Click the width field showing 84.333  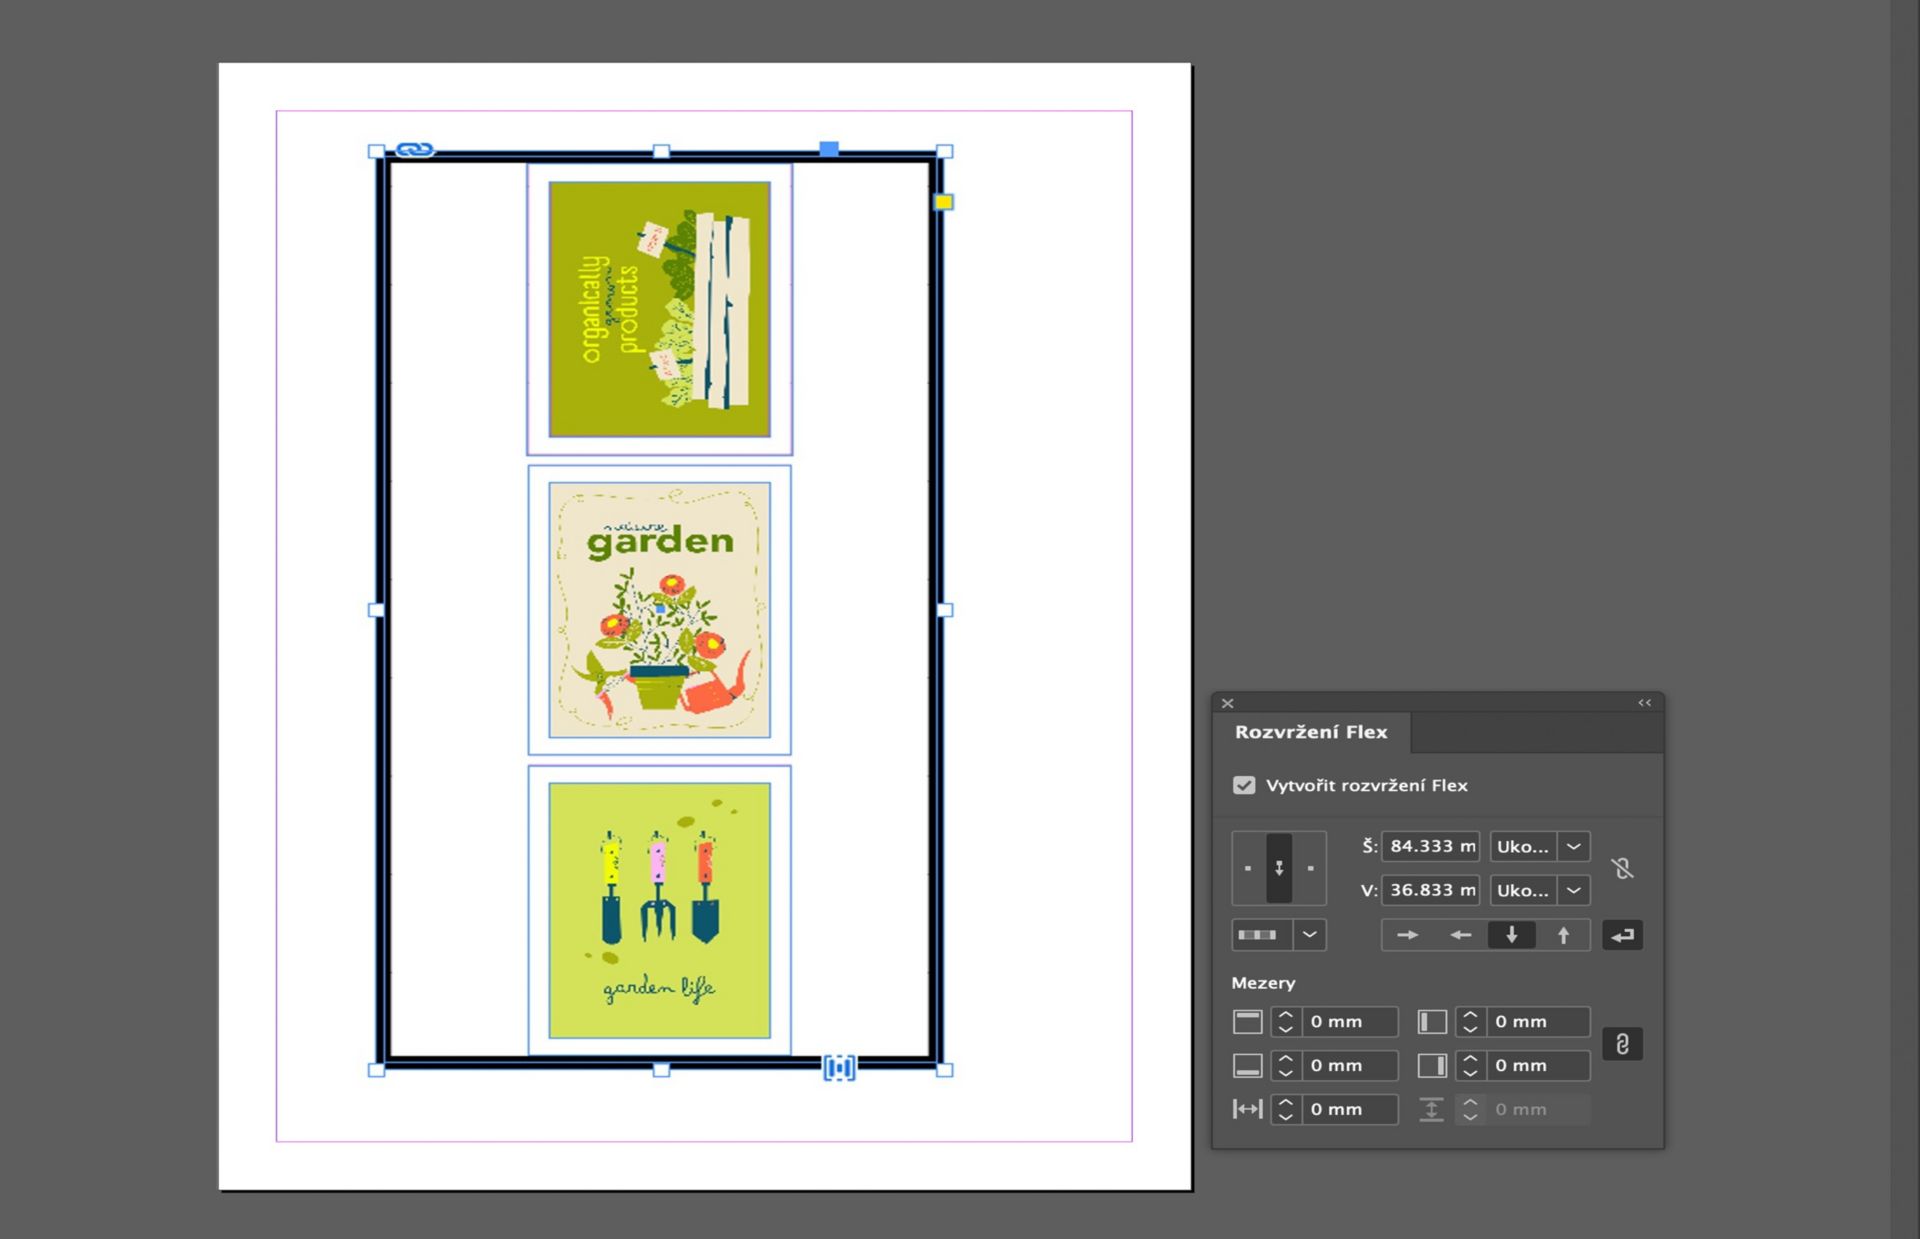1429,847
